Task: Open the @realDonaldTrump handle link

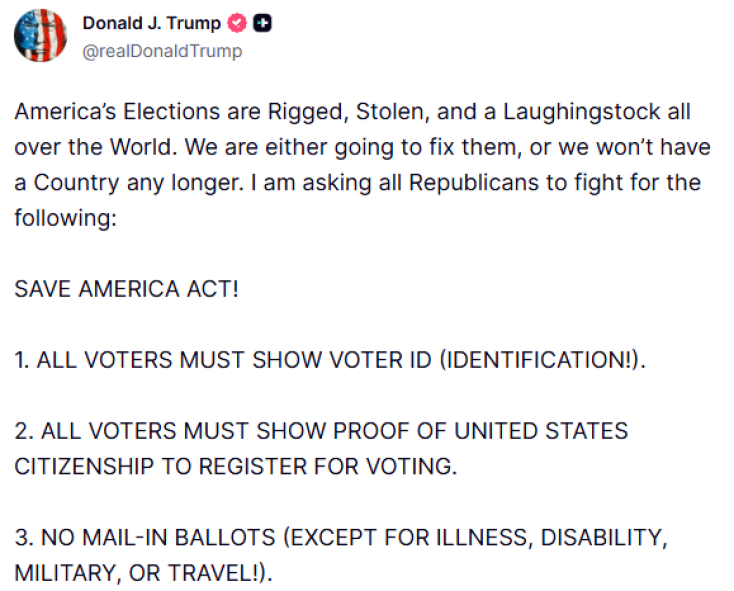Action: point(162,50)
